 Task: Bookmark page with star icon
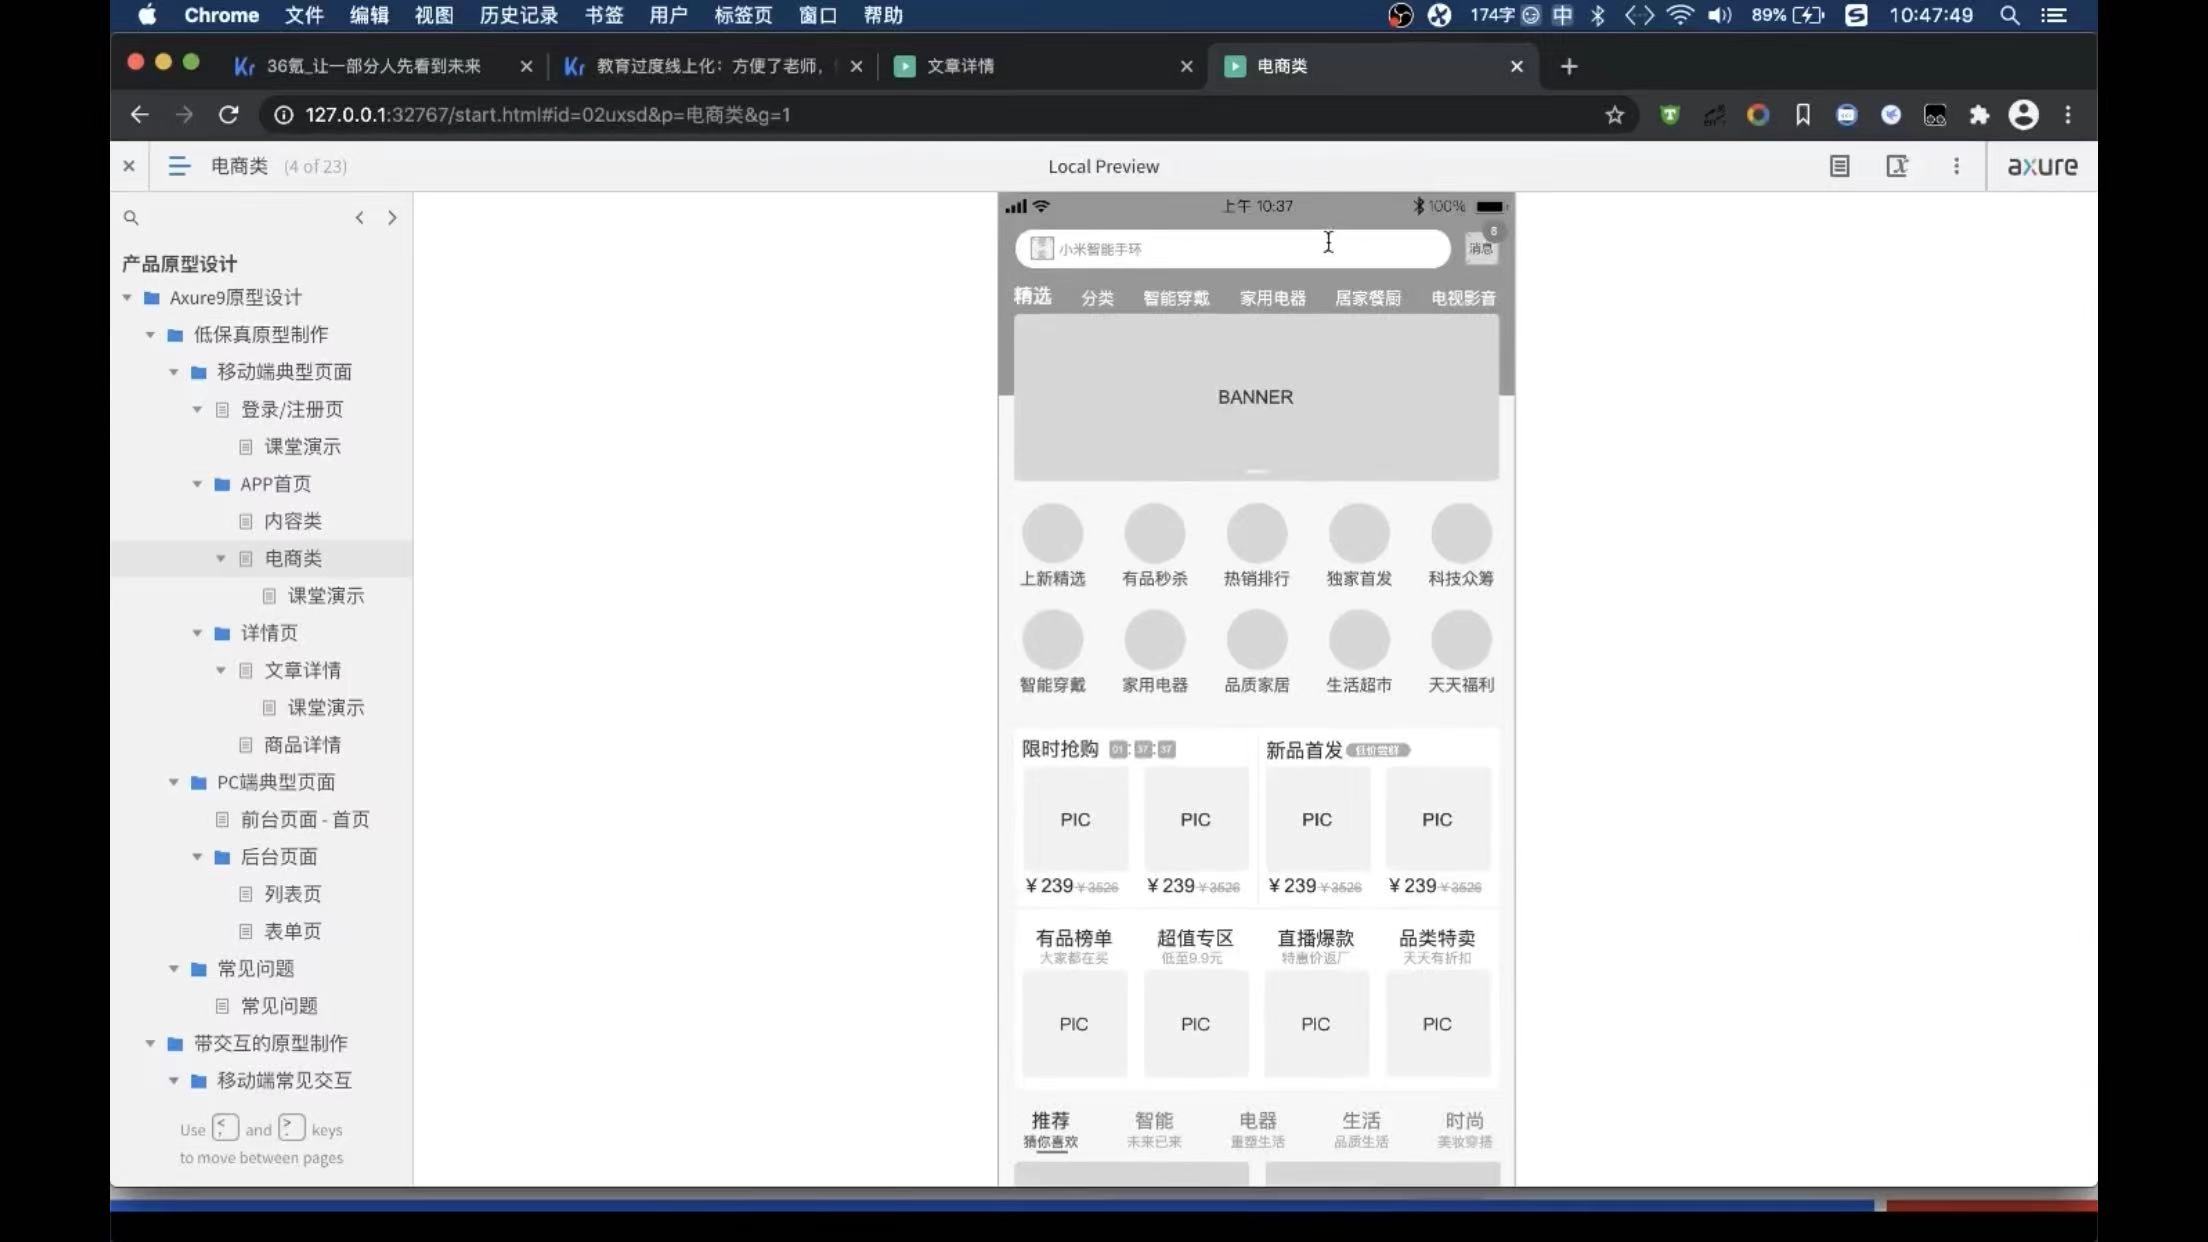click(x=1614, y=115)
